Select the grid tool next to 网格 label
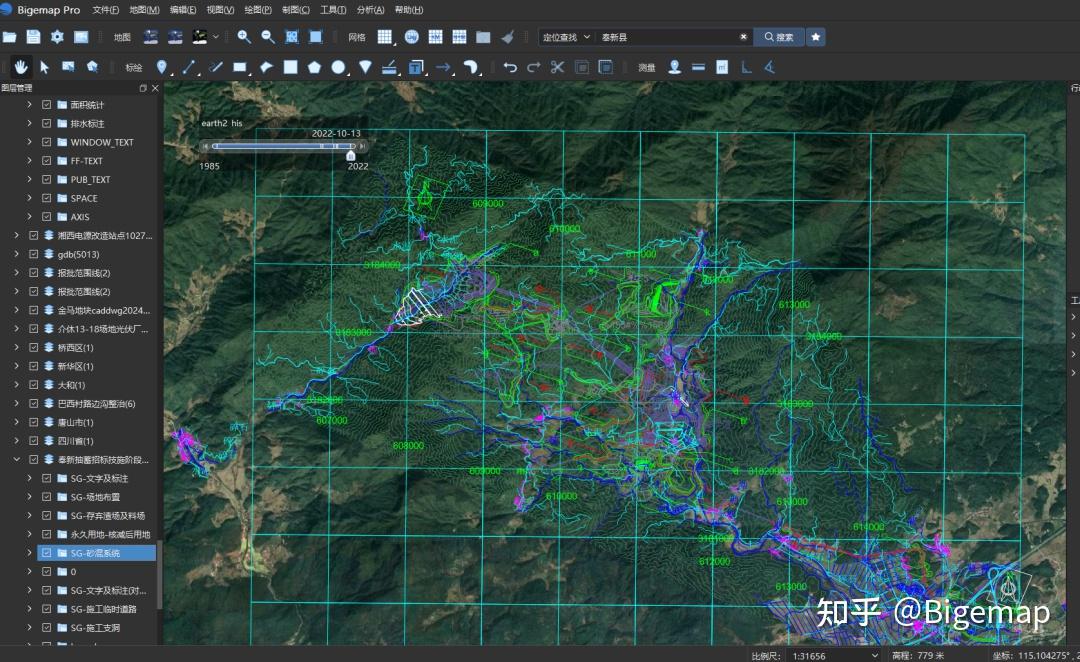This screenshot has width=1080, height=662. tap(384, 37)
